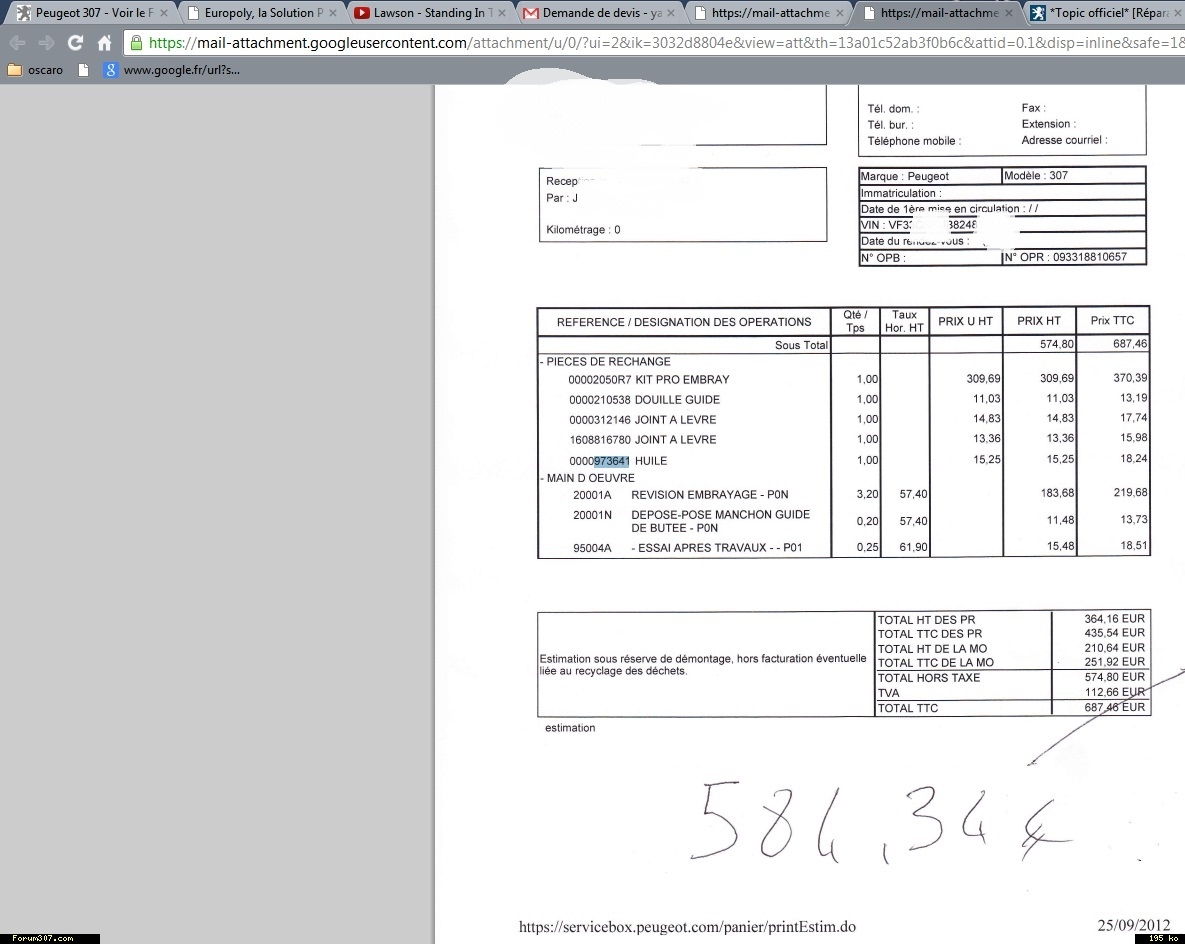The image size is (1185, 944).
Task: Click the 61,90 hourly rate value
Action: coord(914,546)
